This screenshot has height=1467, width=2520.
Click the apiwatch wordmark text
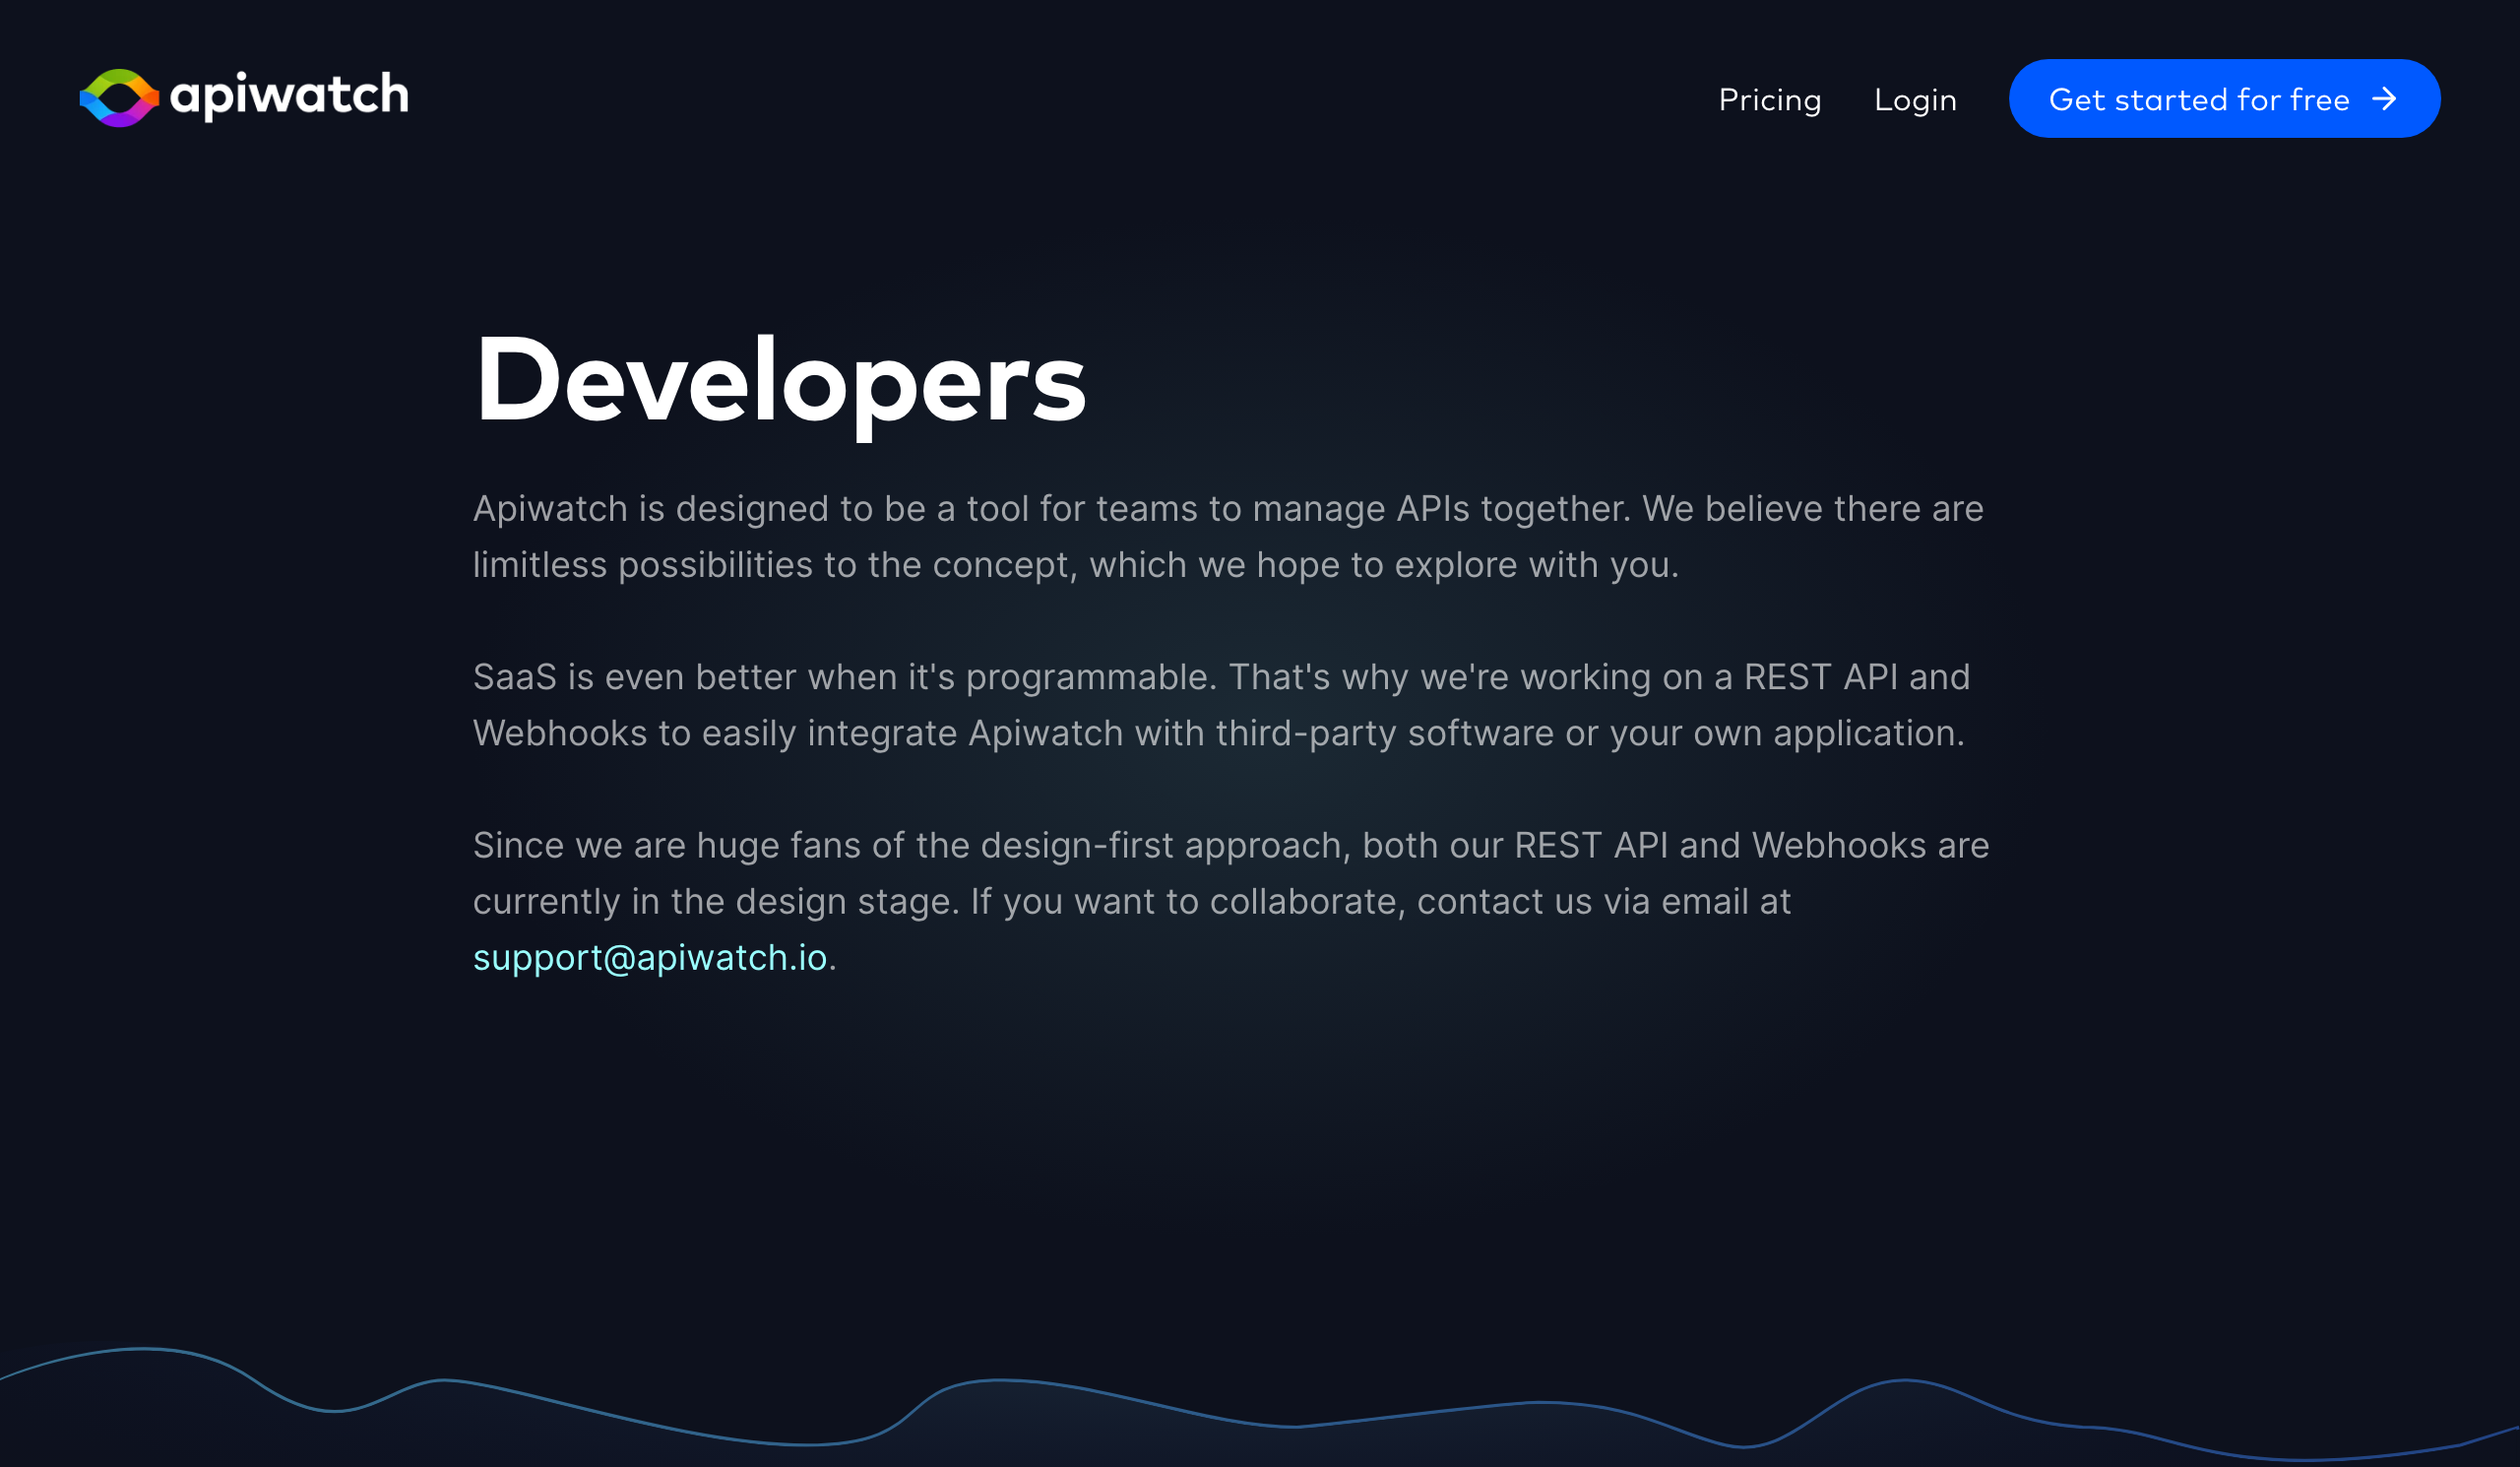pyautogui.click(x=289, y=96)
